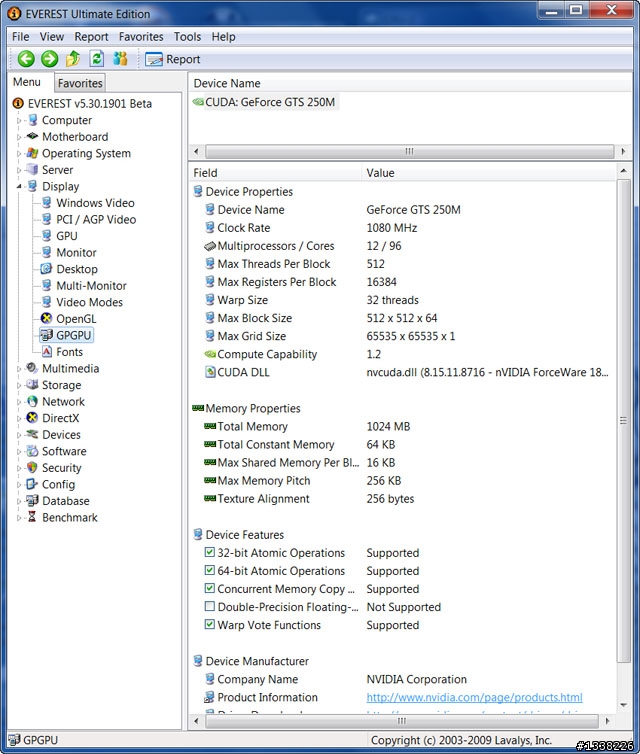This screenshot has width=640, height=754.
Task: Expand the Network node arrow
Action: pos(19,402)
